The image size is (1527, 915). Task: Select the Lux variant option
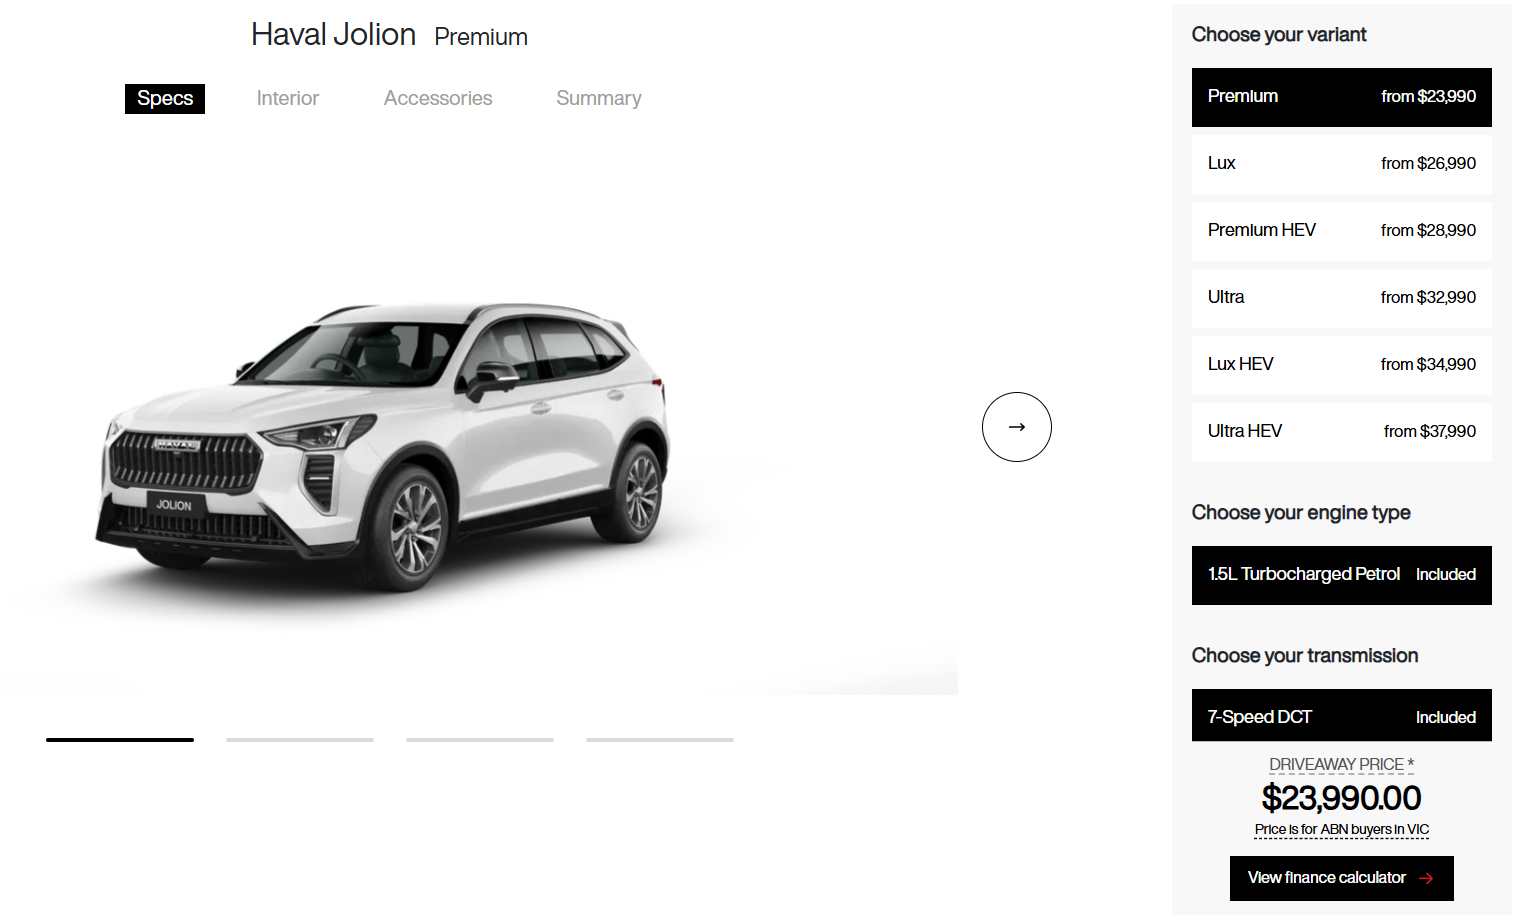coord(1341,164)
